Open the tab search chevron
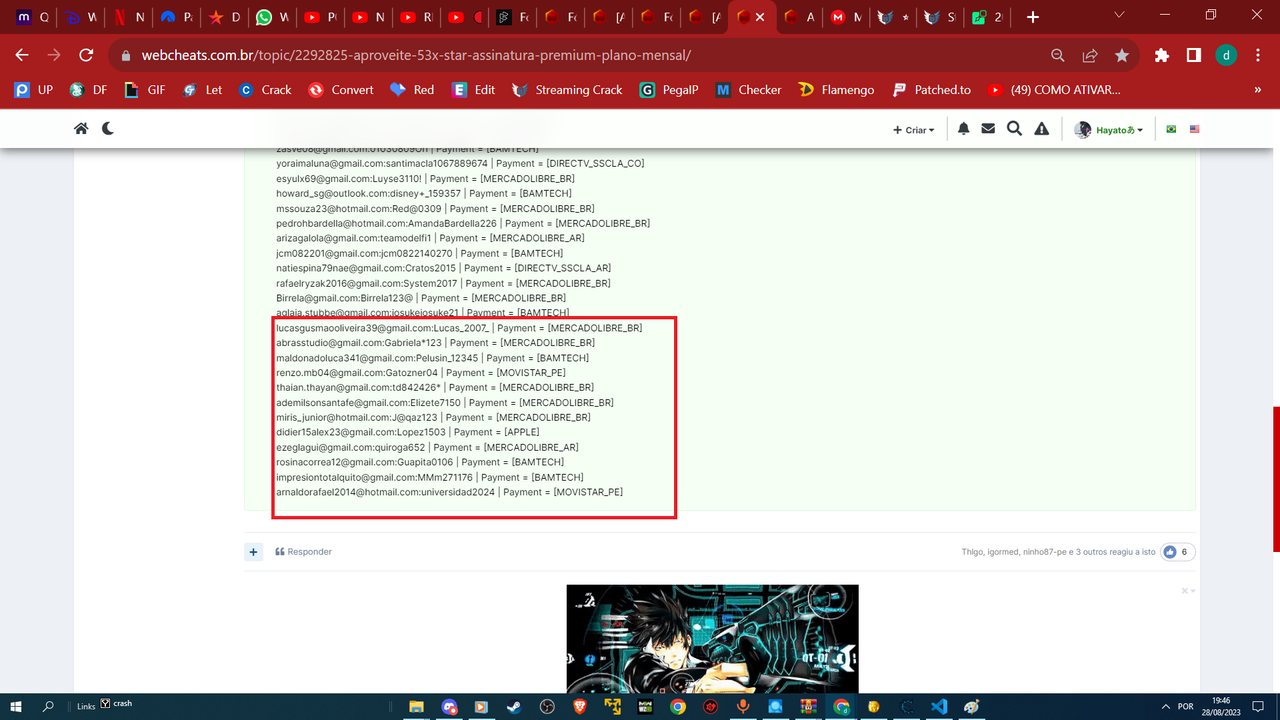This screenshot has height=720, width=1280. pos(1119,15)
